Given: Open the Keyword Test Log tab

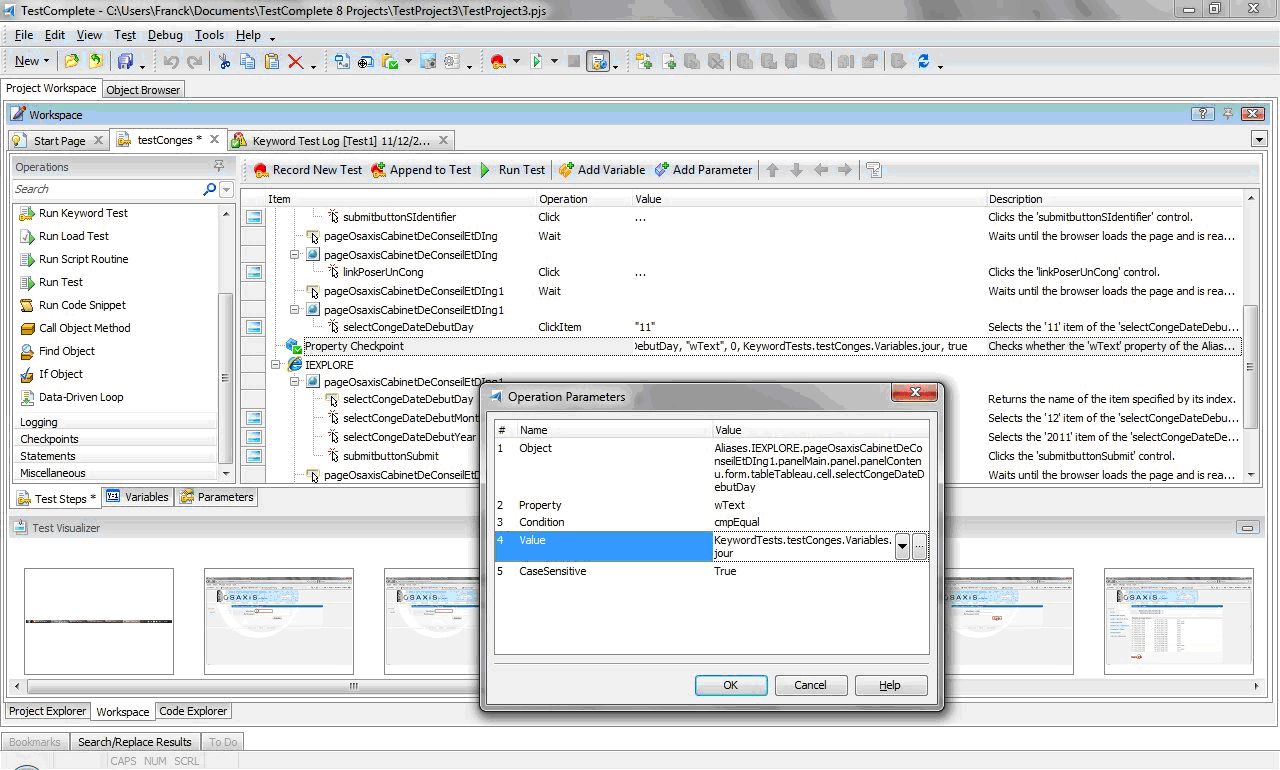Looking at the screenshot, I should point(340,140).
